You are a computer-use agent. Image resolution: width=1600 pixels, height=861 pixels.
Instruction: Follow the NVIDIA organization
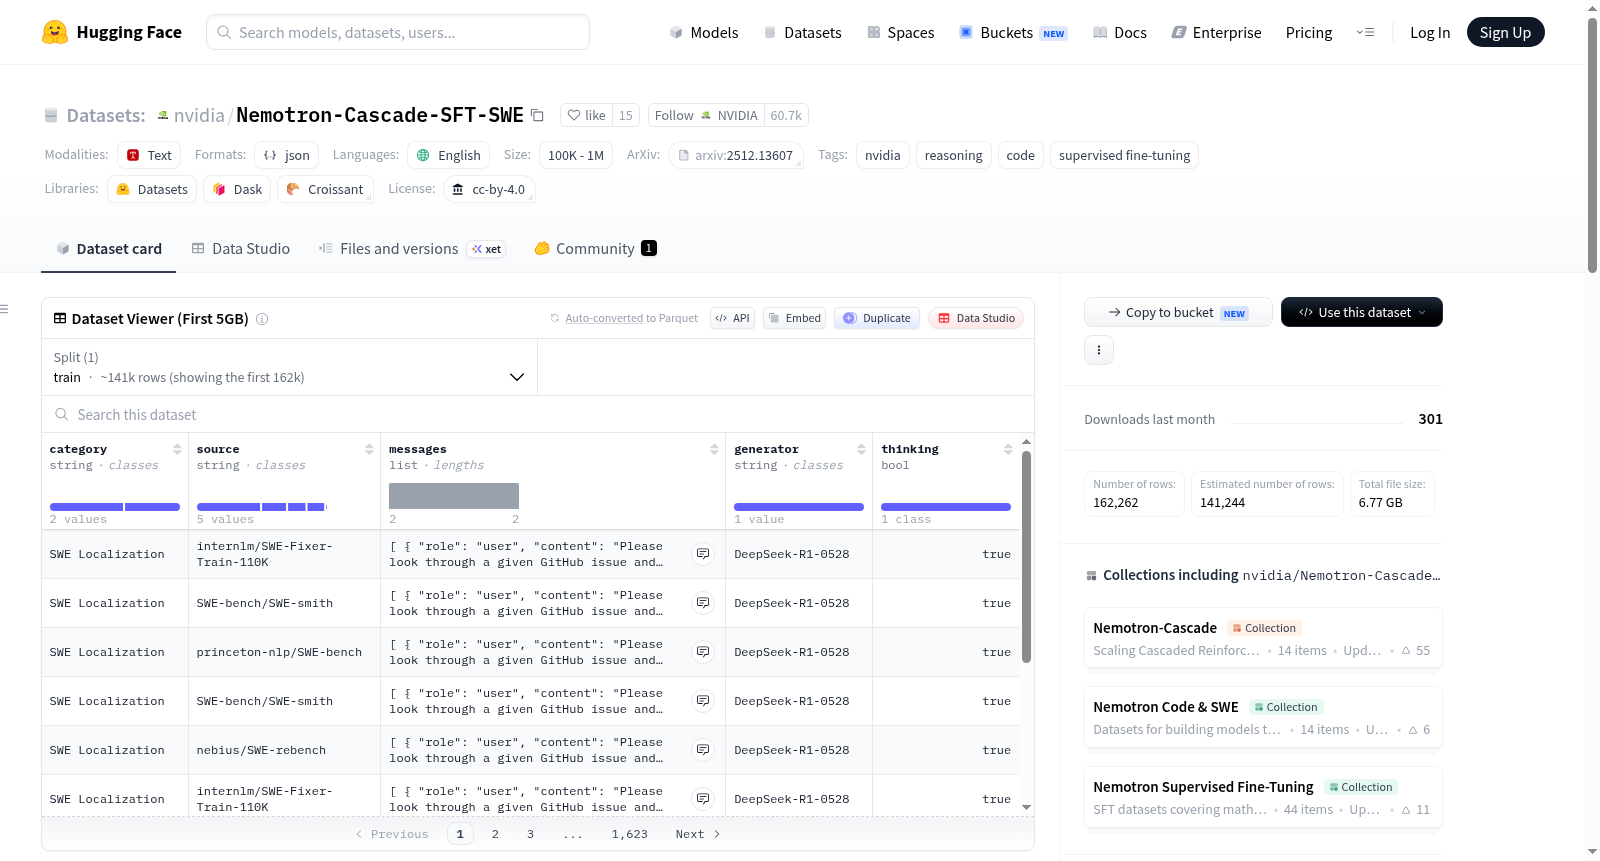tap(706, 115)
